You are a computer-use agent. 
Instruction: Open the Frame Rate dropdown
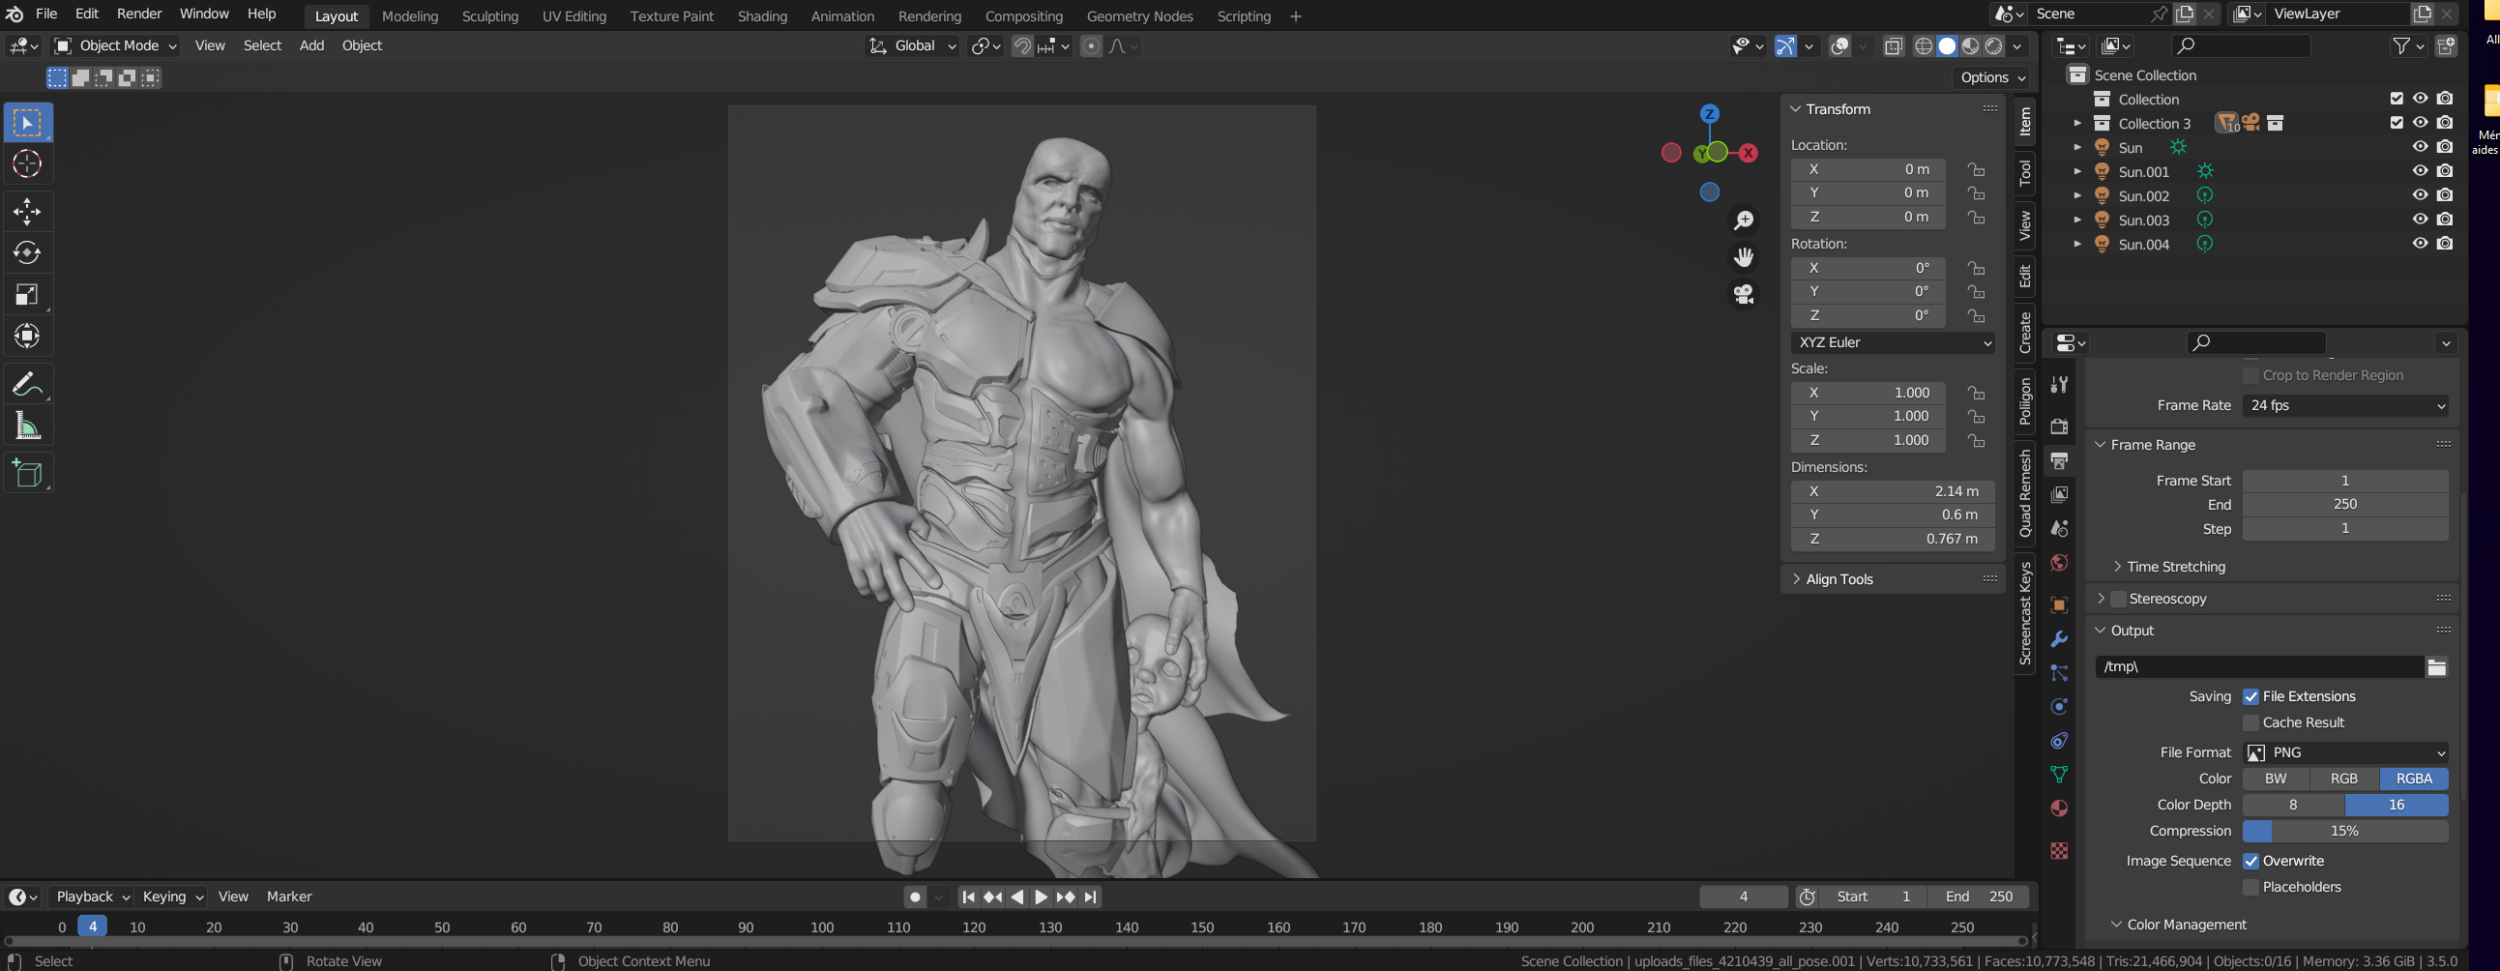tap(2346, 406)
